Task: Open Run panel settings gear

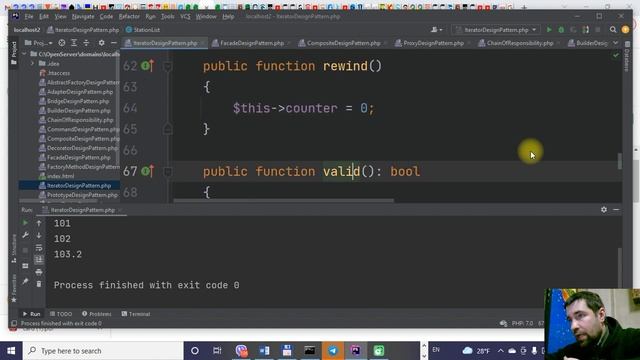Action: pyautogui.click(x=604, y=209)
